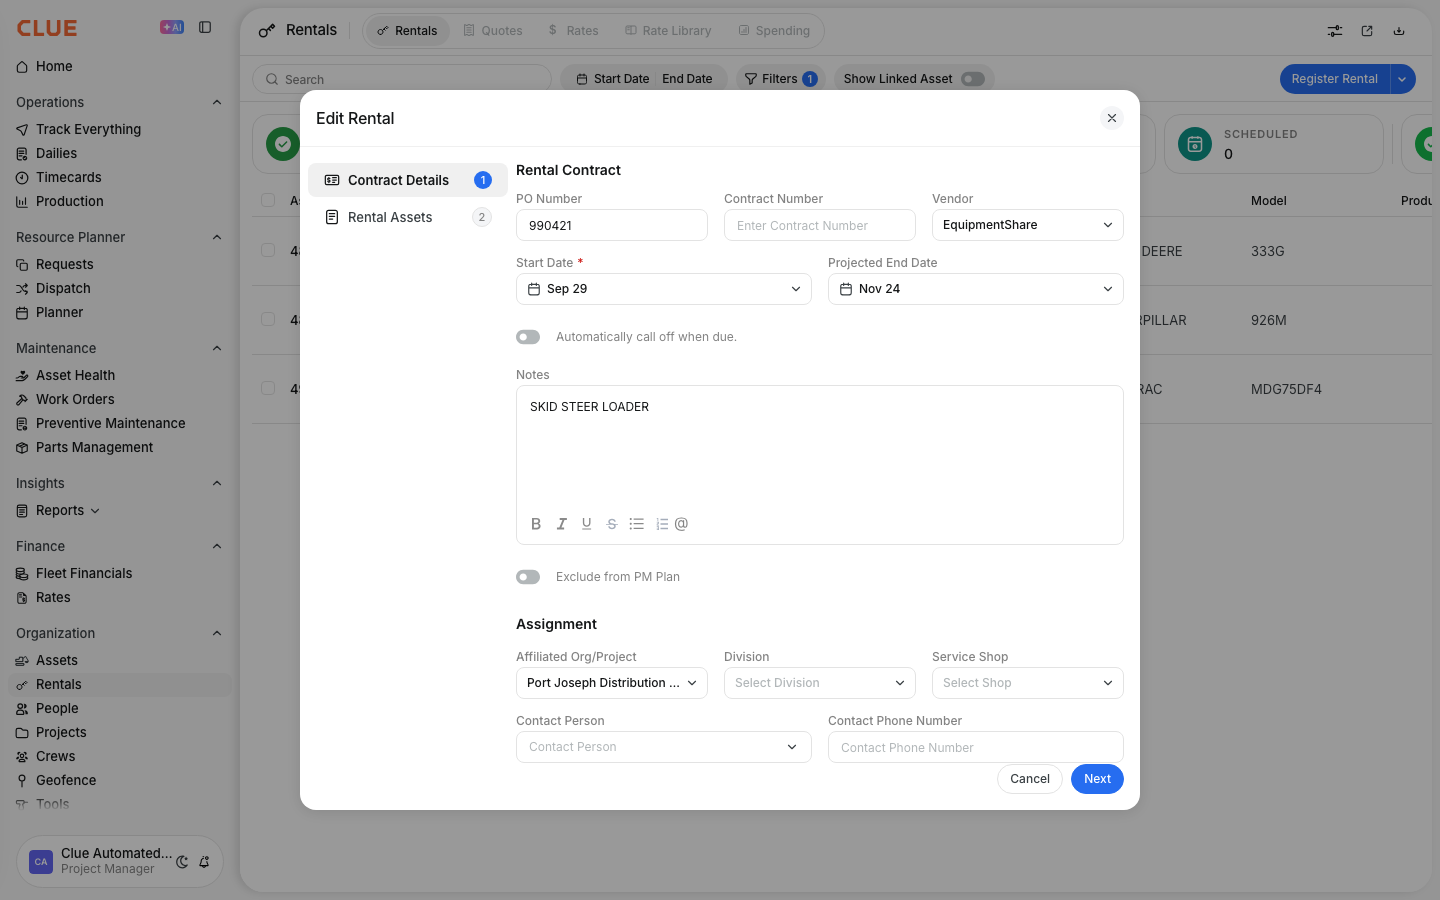Open the Vendor dropdown
1440x900 pixels.
pos(1028,225)
